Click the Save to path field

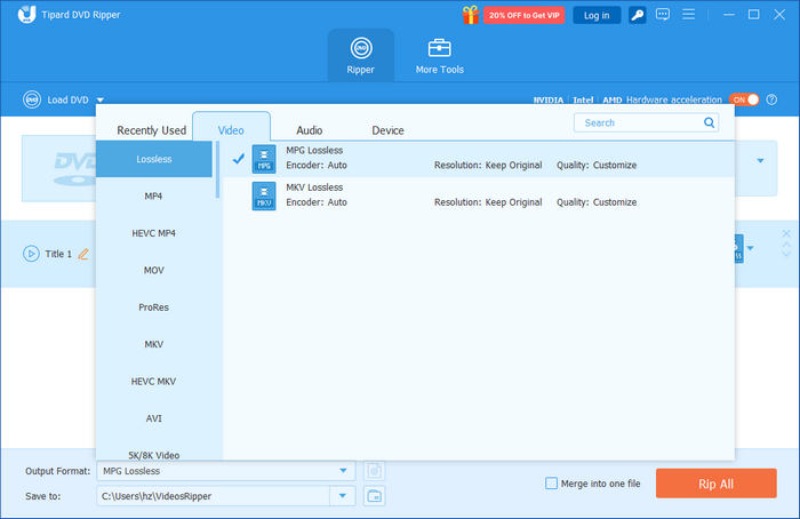click(213, 496)
